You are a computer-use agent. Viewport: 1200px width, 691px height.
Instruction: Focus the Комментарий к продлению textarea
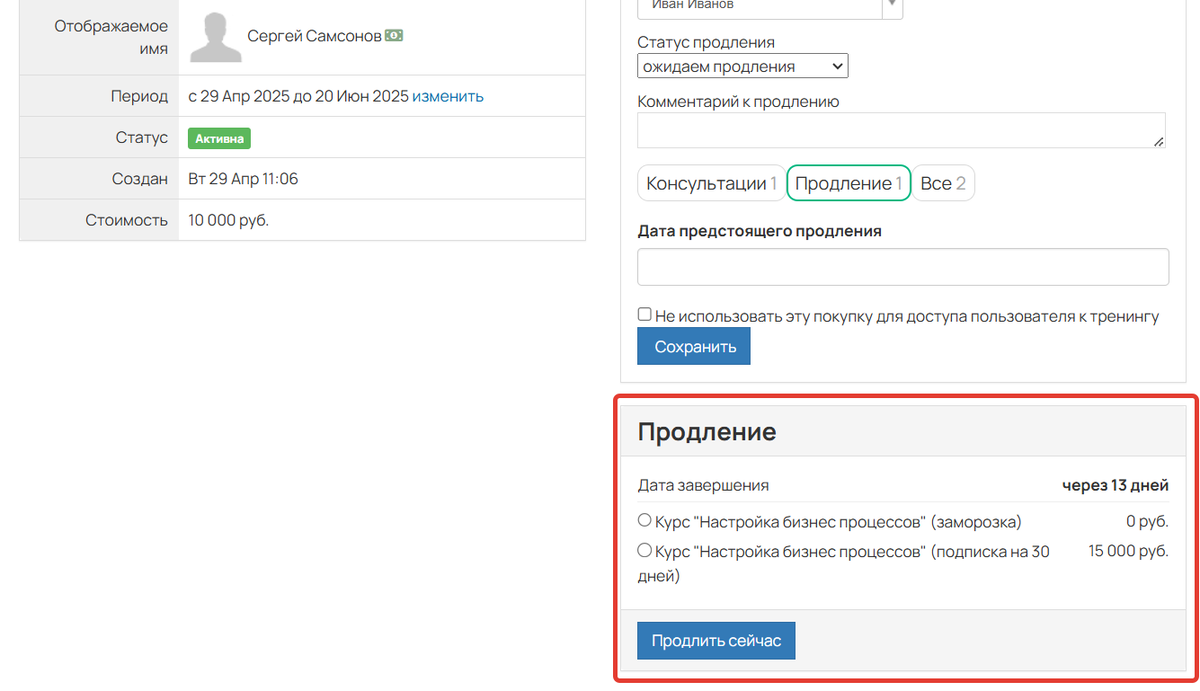(901, 130)
